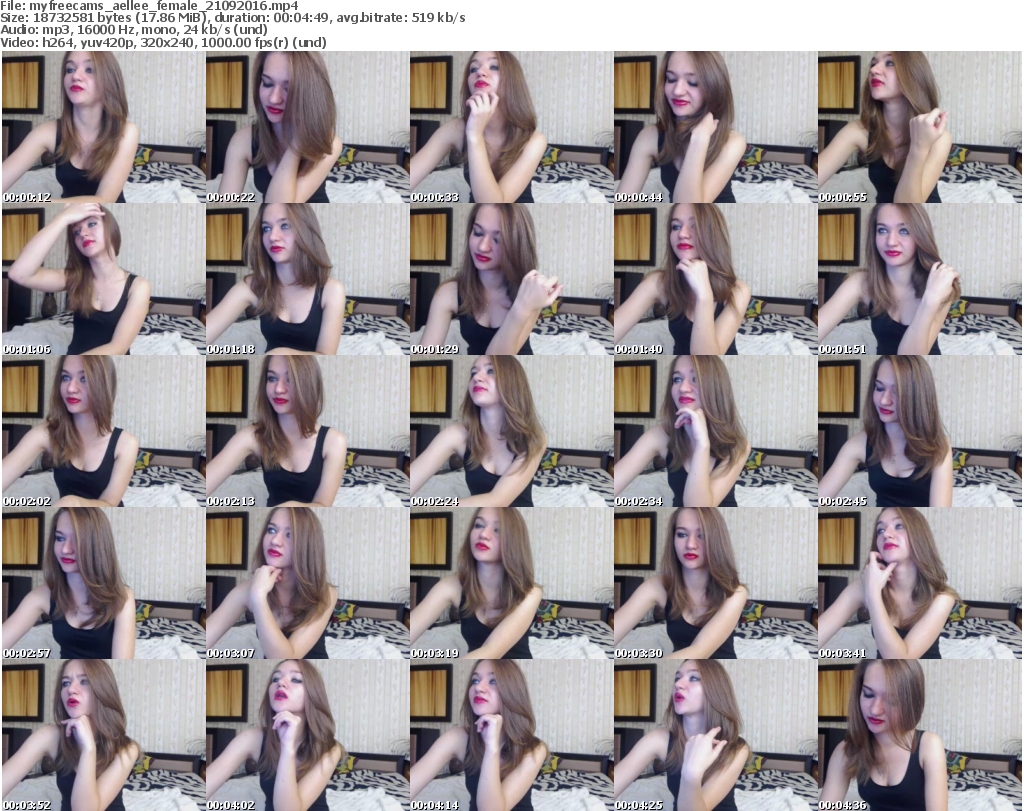Open the frame timestamped 00:01:40

coord(715,280)
